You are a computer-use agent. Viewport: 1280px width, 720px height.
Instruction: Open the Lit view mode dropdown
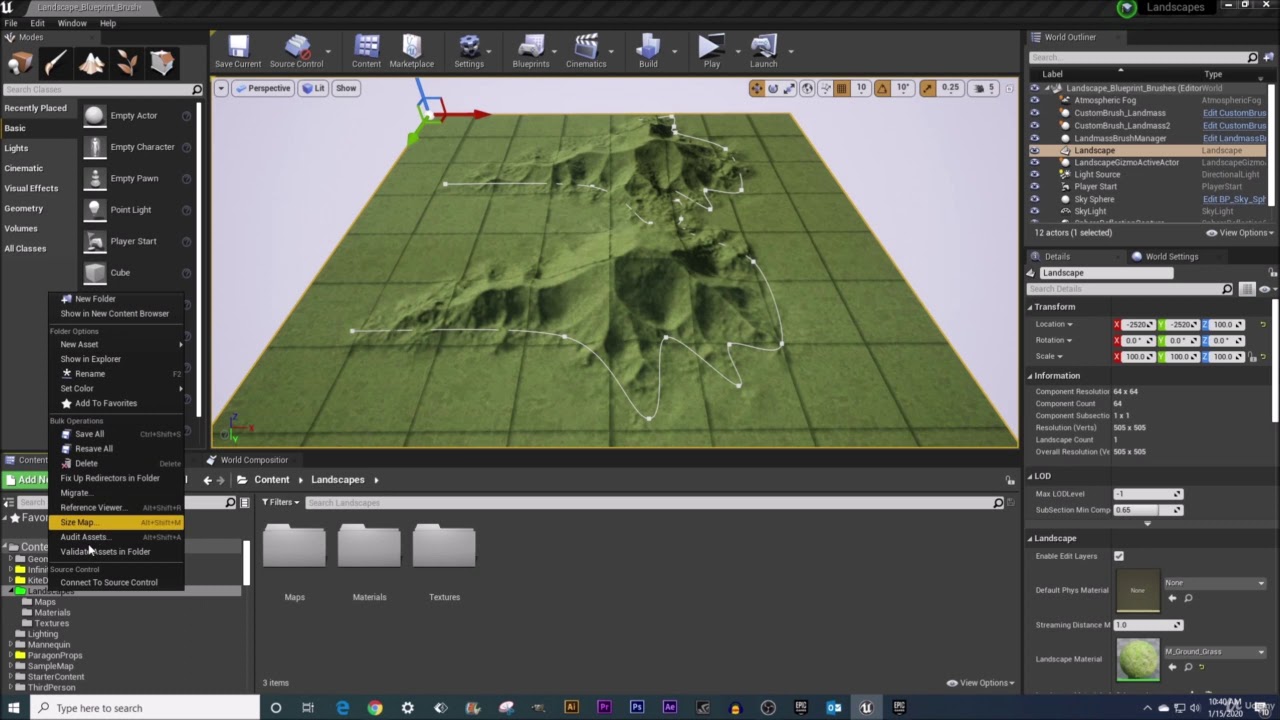point(313,88)
